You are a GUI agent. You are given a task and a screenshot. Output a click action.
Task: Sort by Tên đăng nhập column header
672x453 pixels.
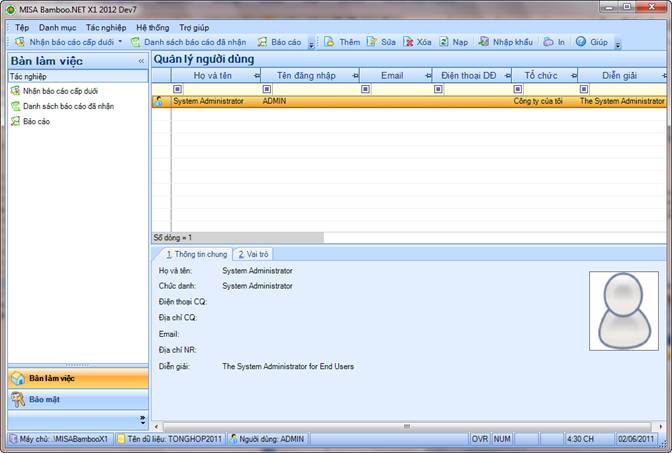pos(306,75)
